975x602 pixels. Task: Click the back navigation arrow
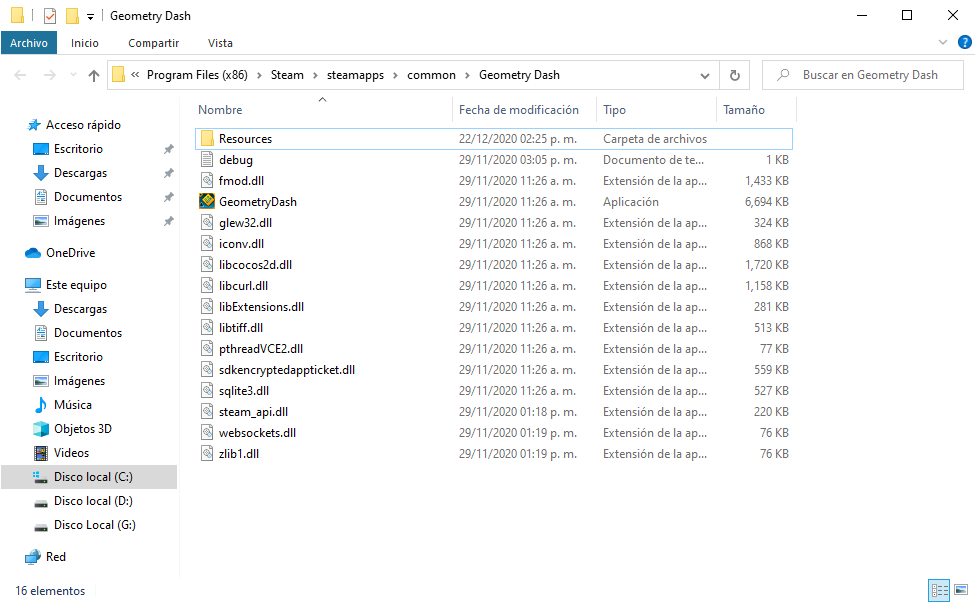(x=21, y=75)
